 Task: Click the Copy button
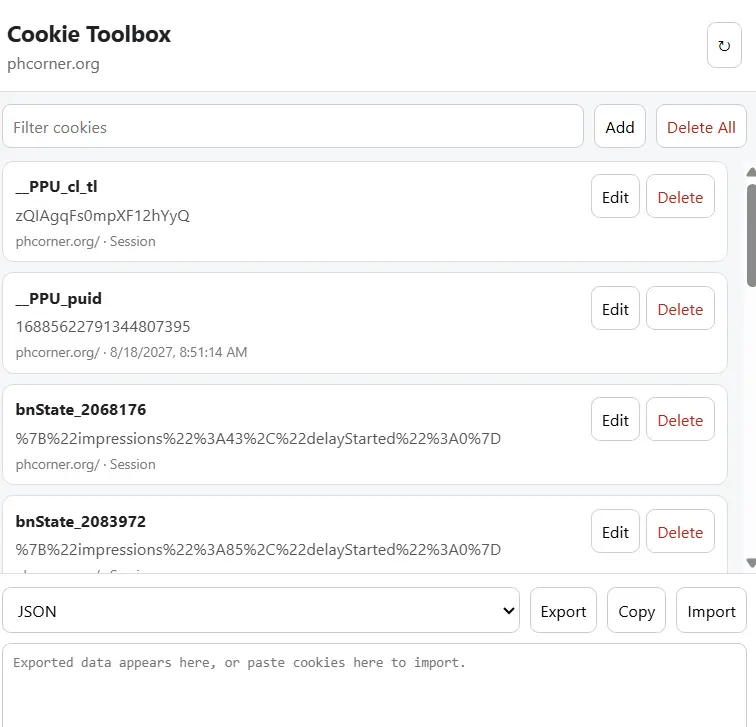pos(636,610)
